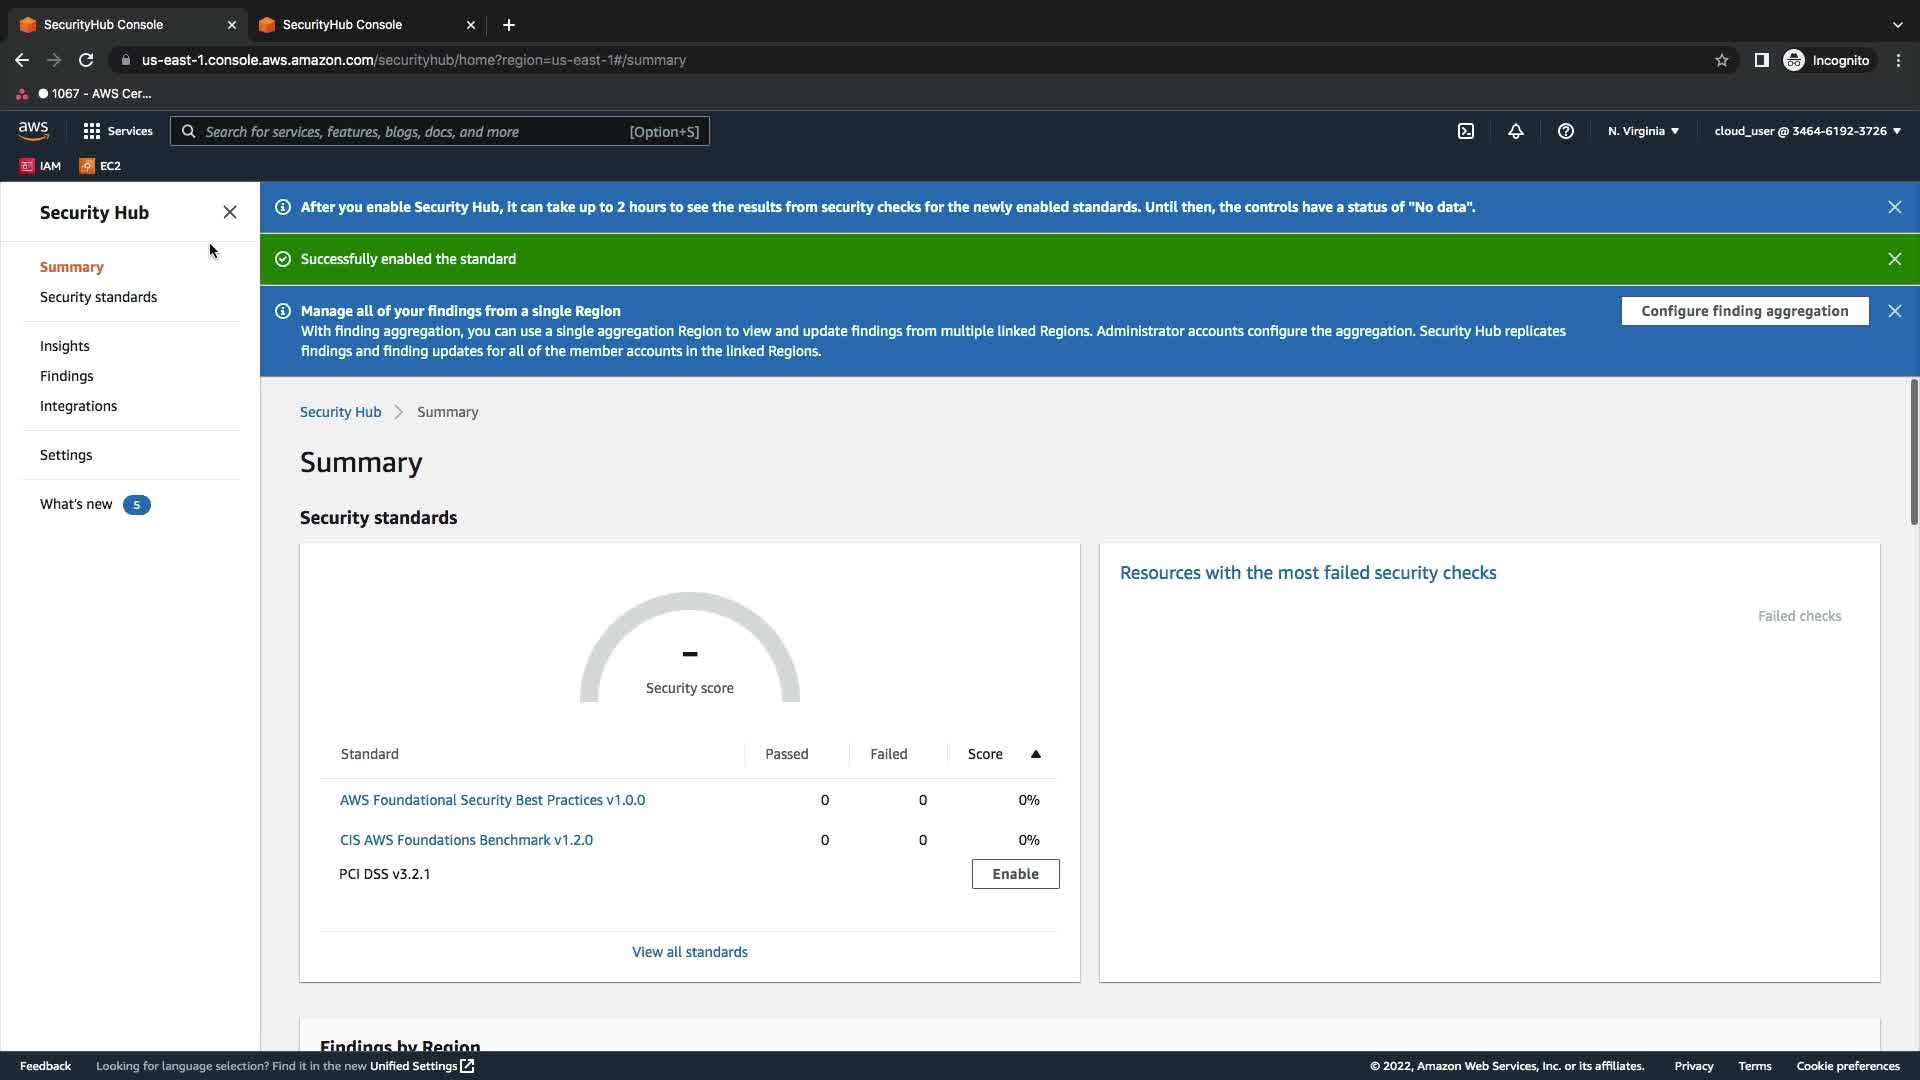Open the EC2 shortcut in favorites bar
The height and width of the screenshot is (1080, 1920).
coord(100,166)
